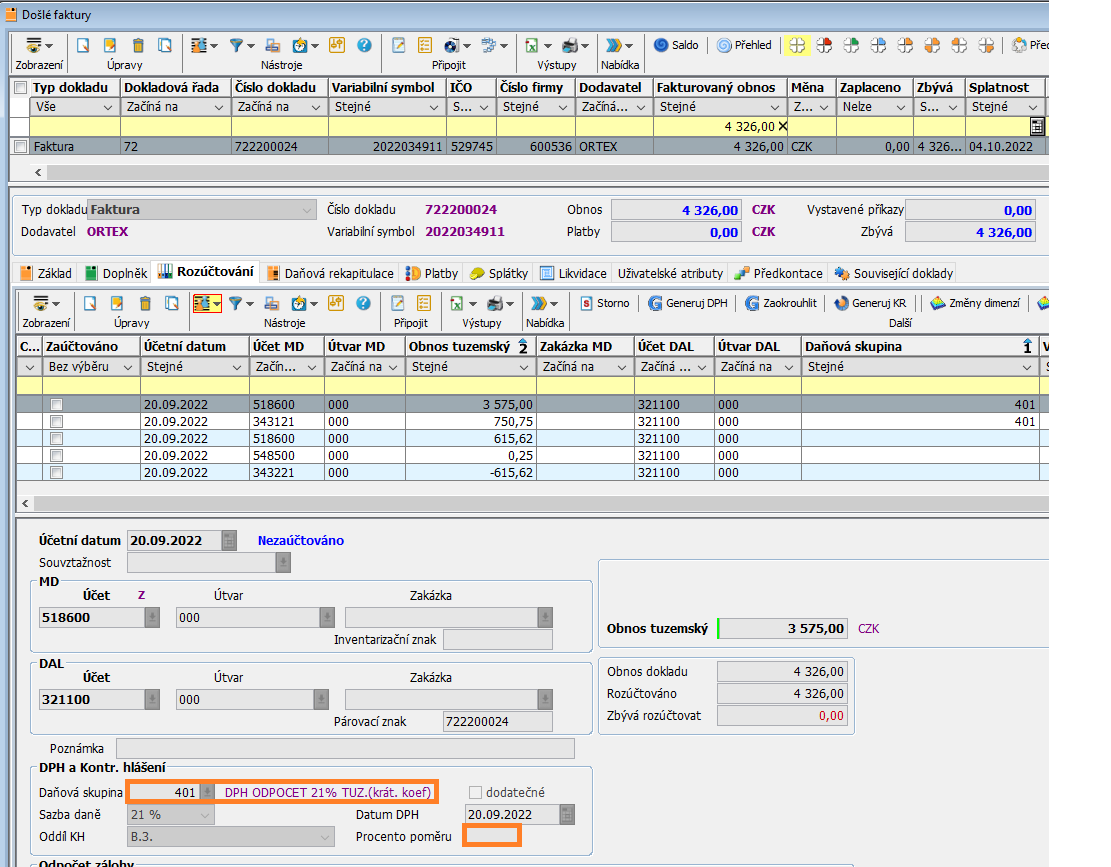
Task: Delete record using top toolbar trash icon
Action: tap(138, 45)
